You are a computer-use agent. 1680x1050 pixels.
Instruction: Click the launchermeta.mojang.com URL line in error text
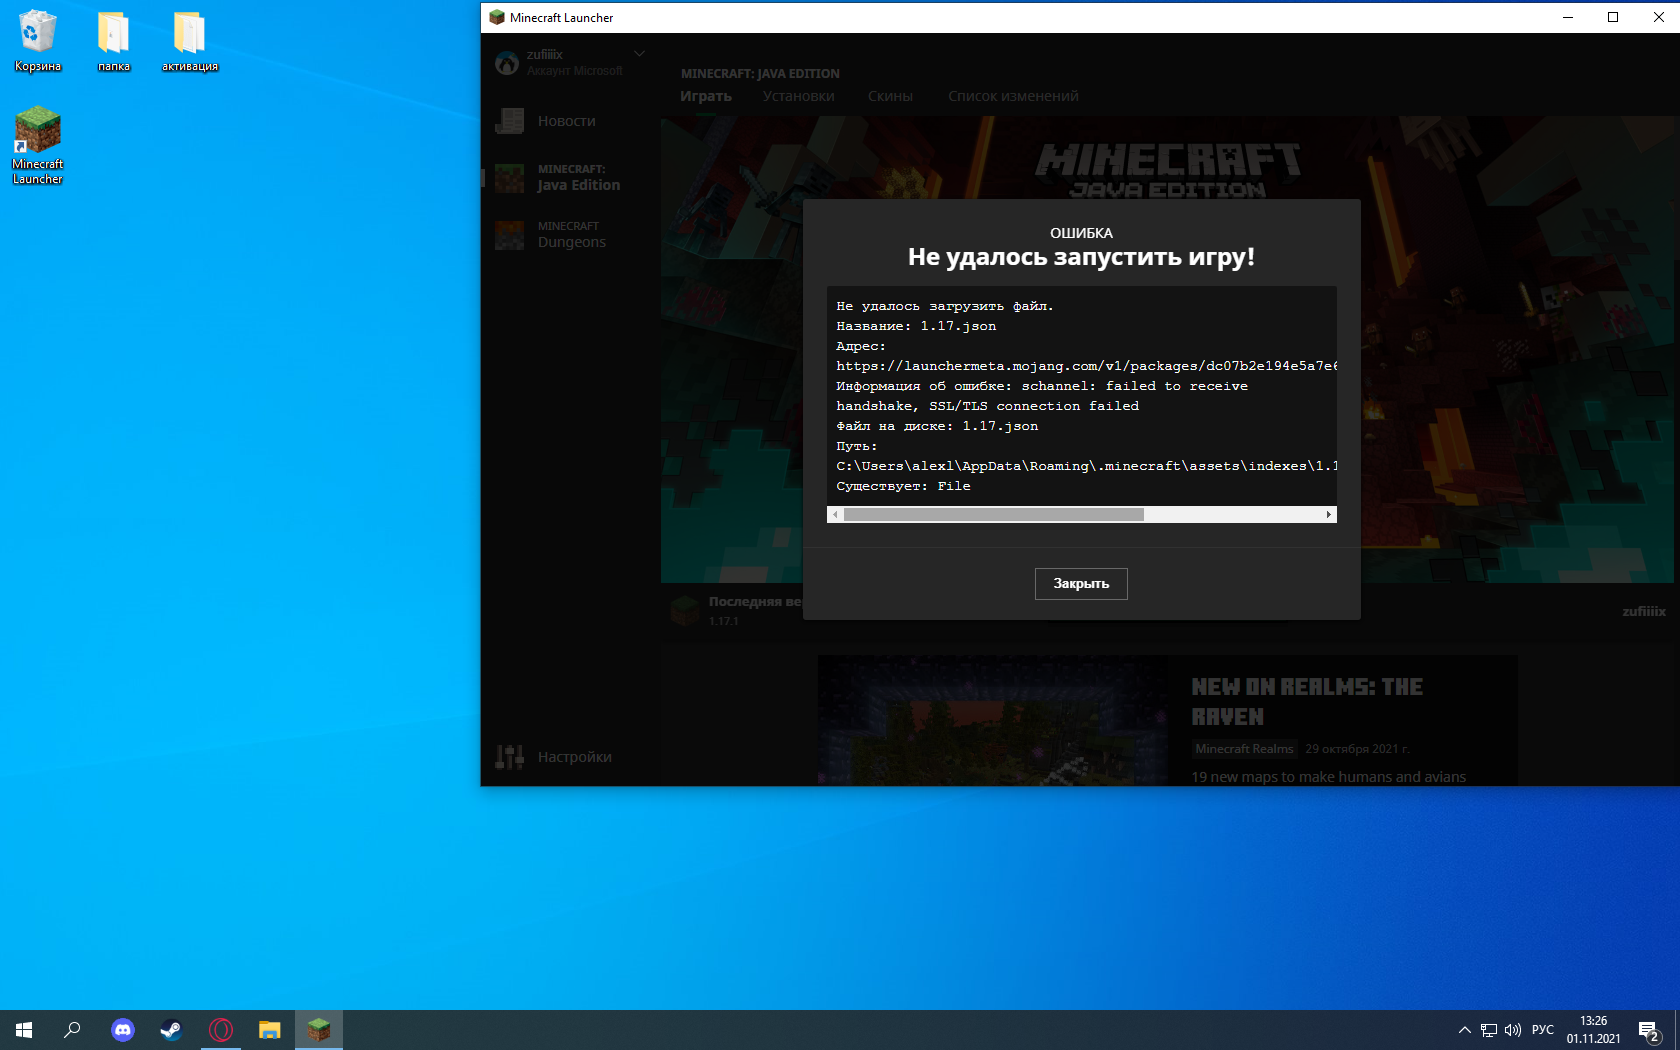pos(1086,366)
